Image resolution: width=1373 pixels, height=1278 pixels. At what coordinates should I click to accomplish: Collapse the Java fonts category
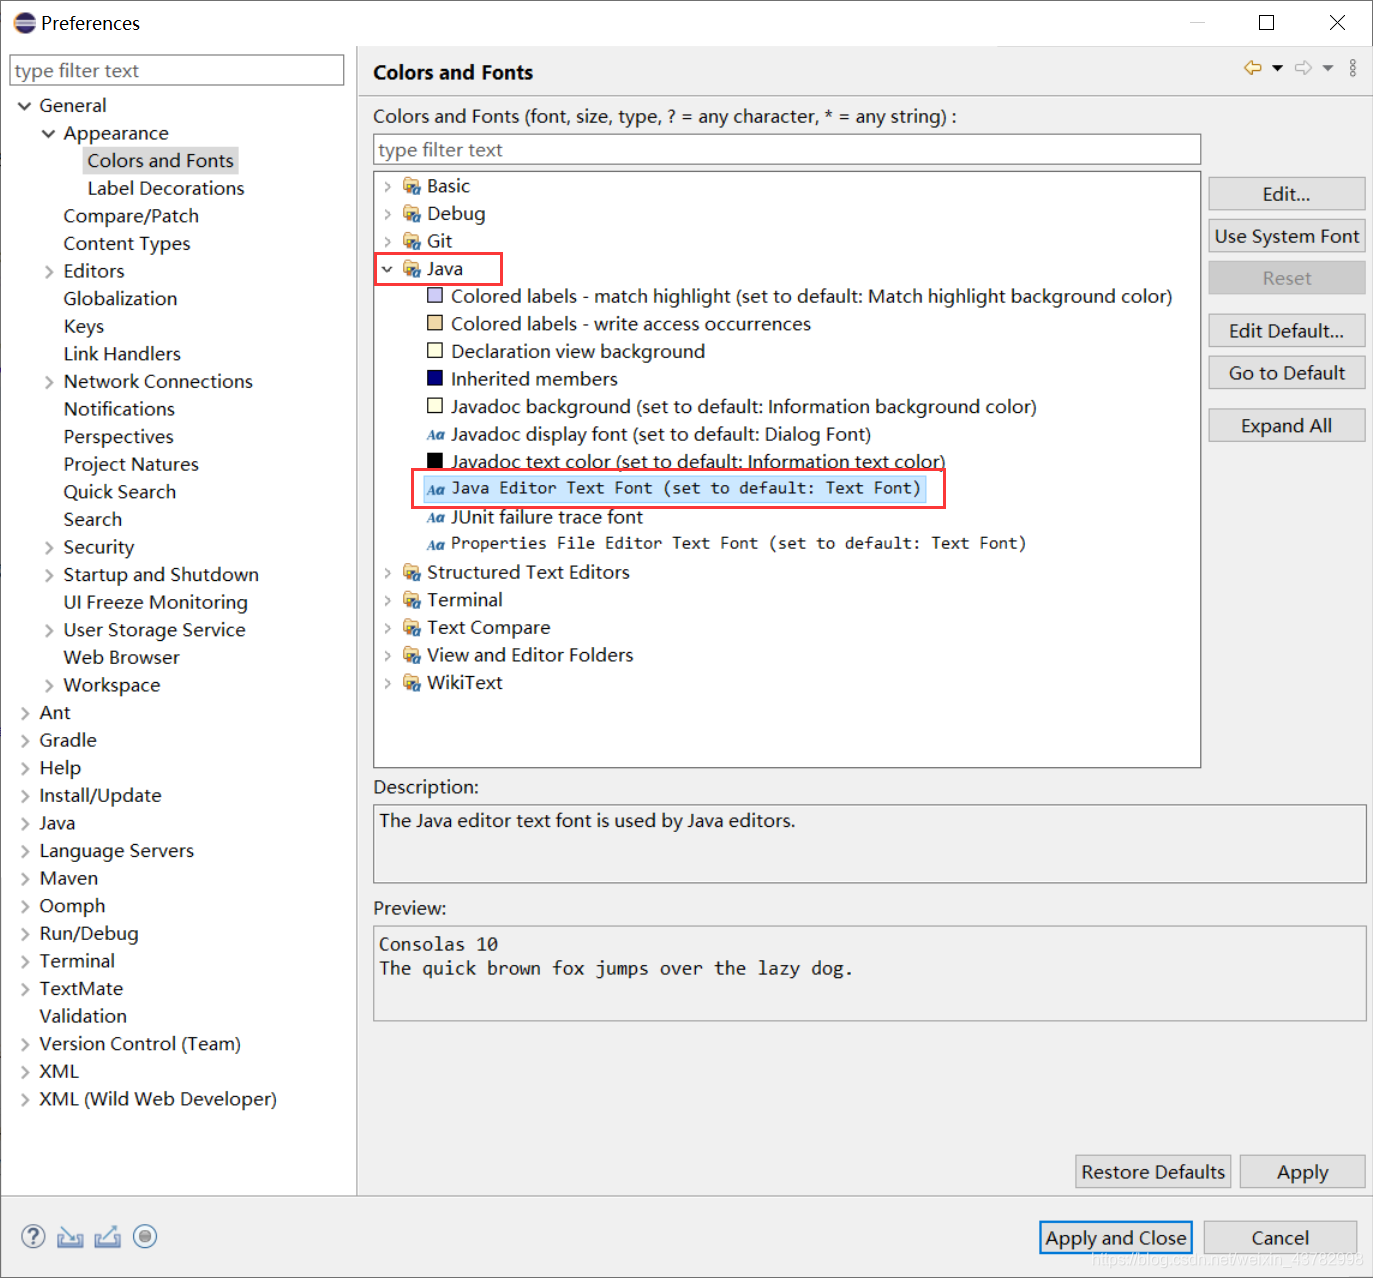[x=387, y=269]
